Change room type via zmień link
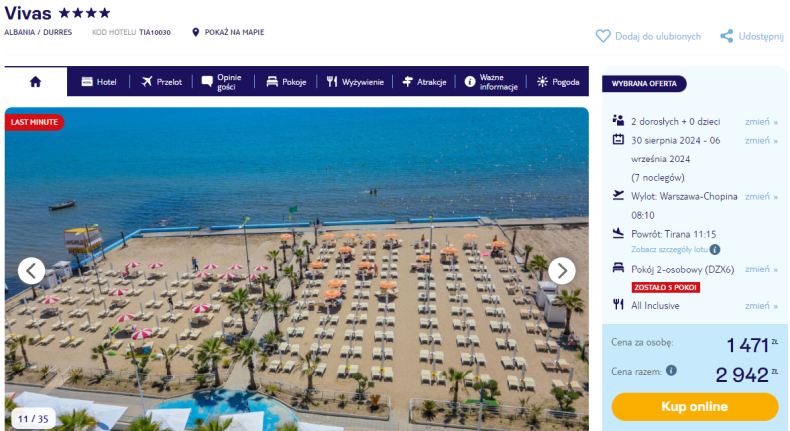This screenshot has height=431, width=790. pos(761,269)
